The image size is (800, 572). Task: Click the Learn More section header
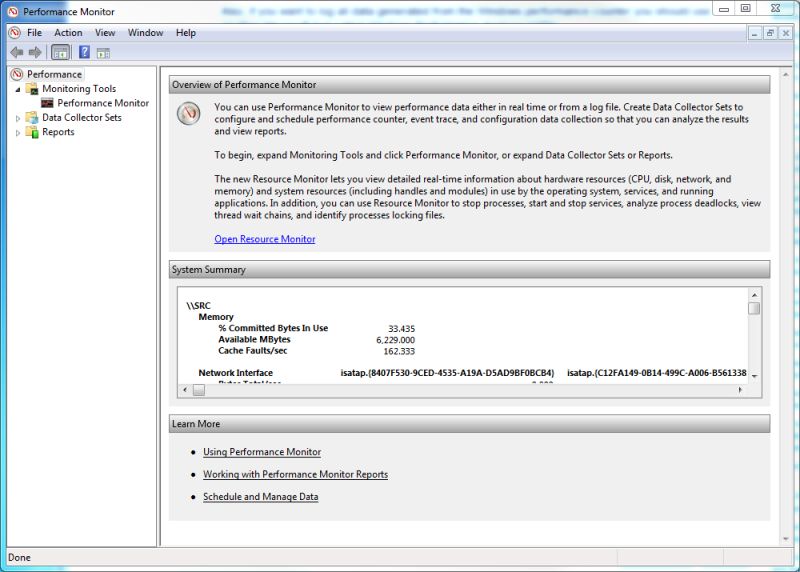[469, 424]
